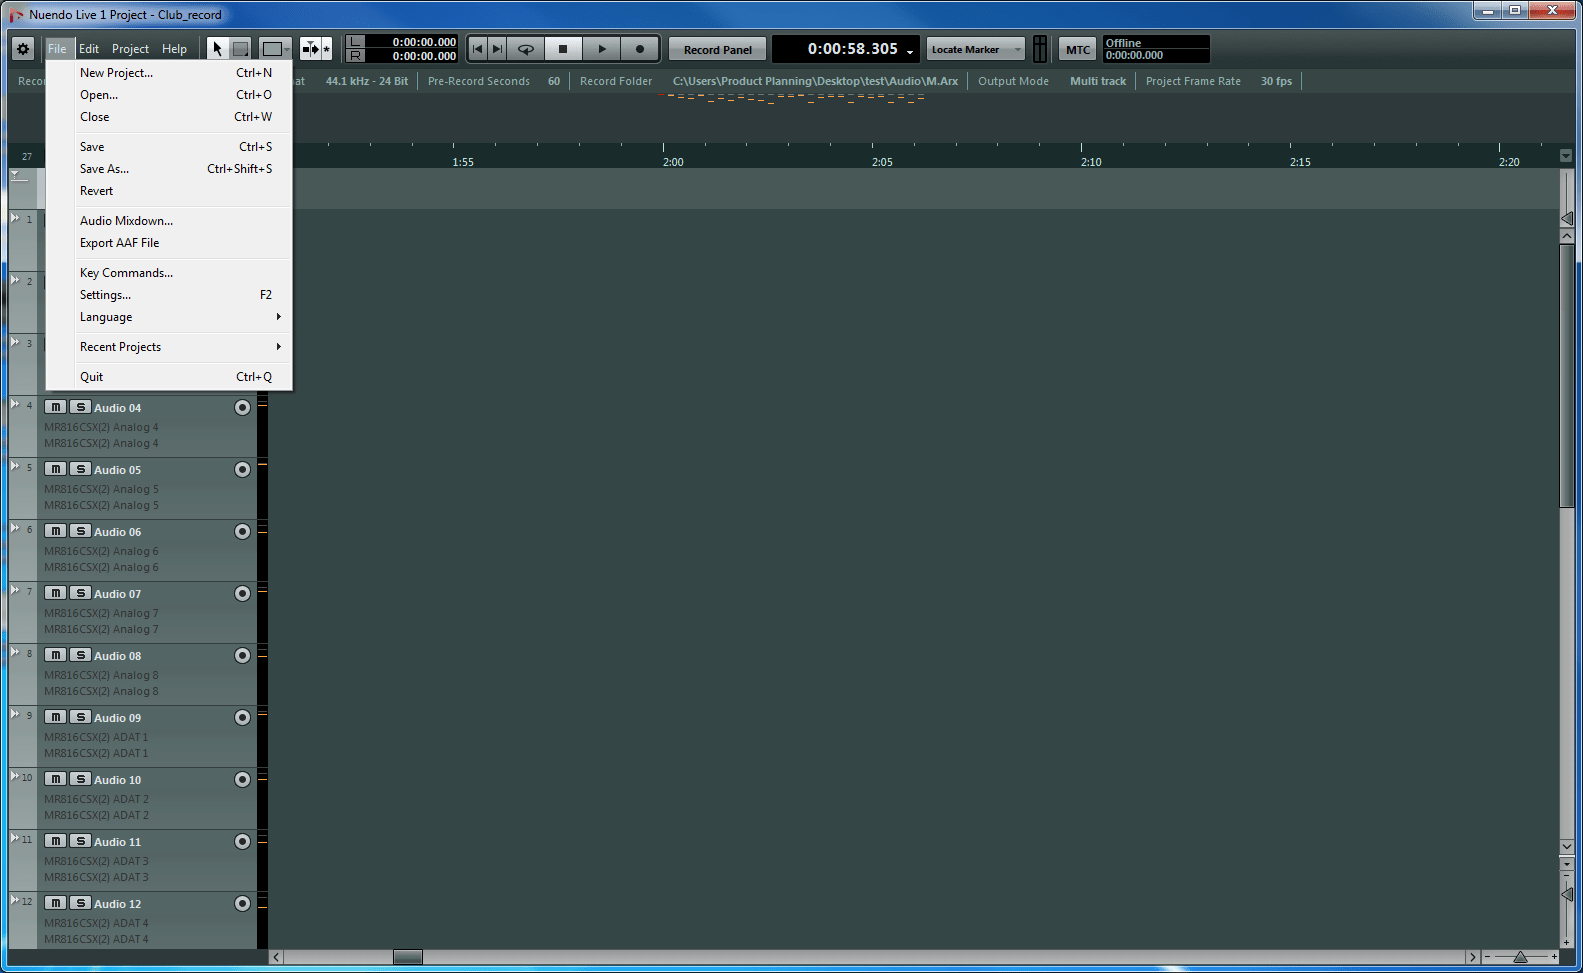
Task: Mute track Audio 06
Action: pyautogui.click(x=56, y=531)
